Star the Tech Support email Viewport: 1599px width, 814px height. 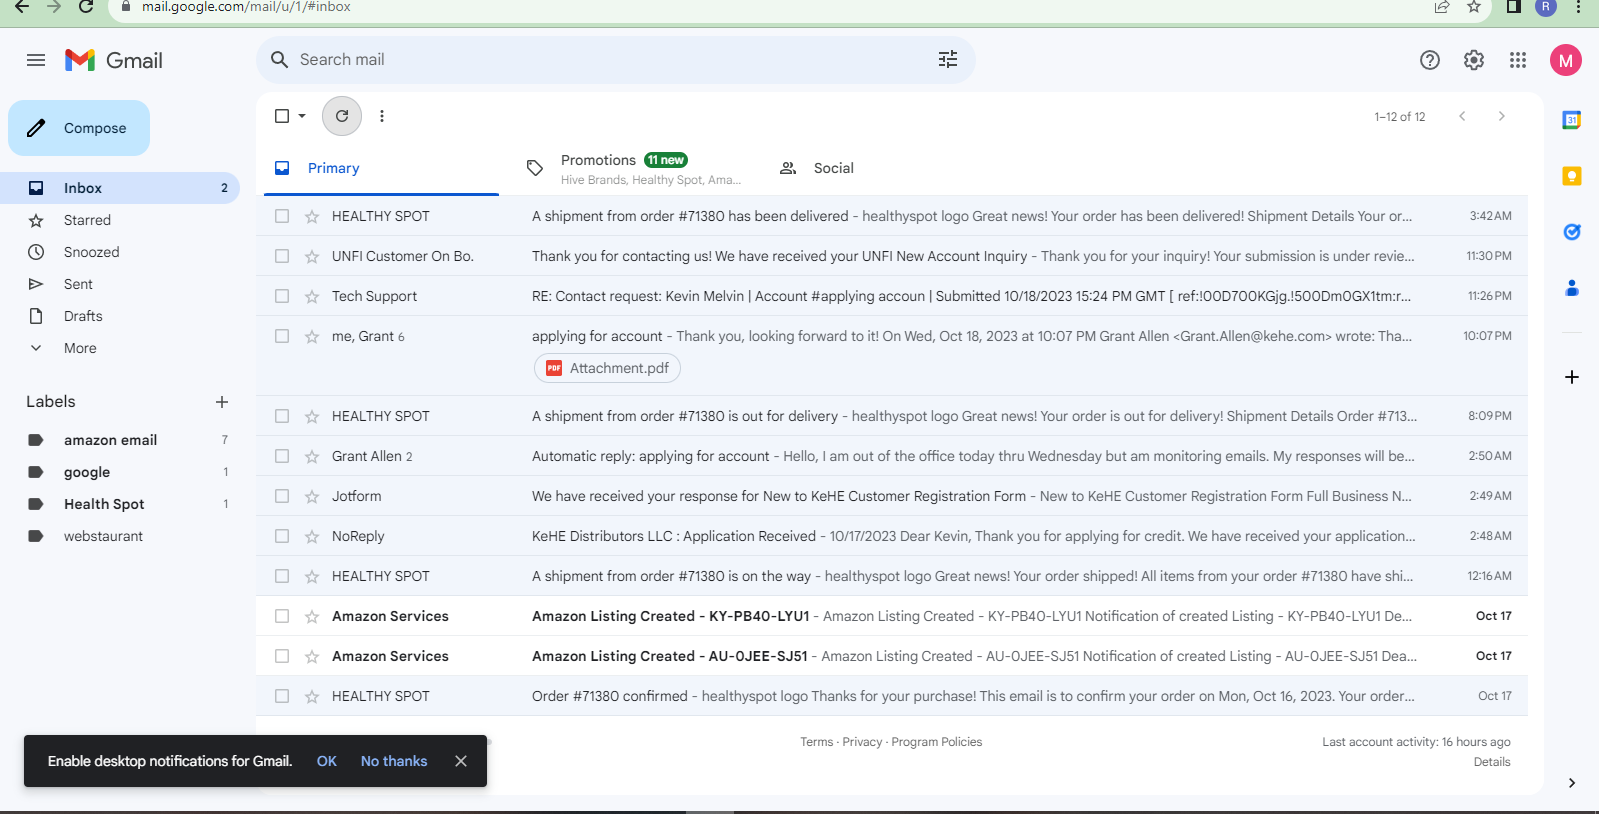pos(312,296)
